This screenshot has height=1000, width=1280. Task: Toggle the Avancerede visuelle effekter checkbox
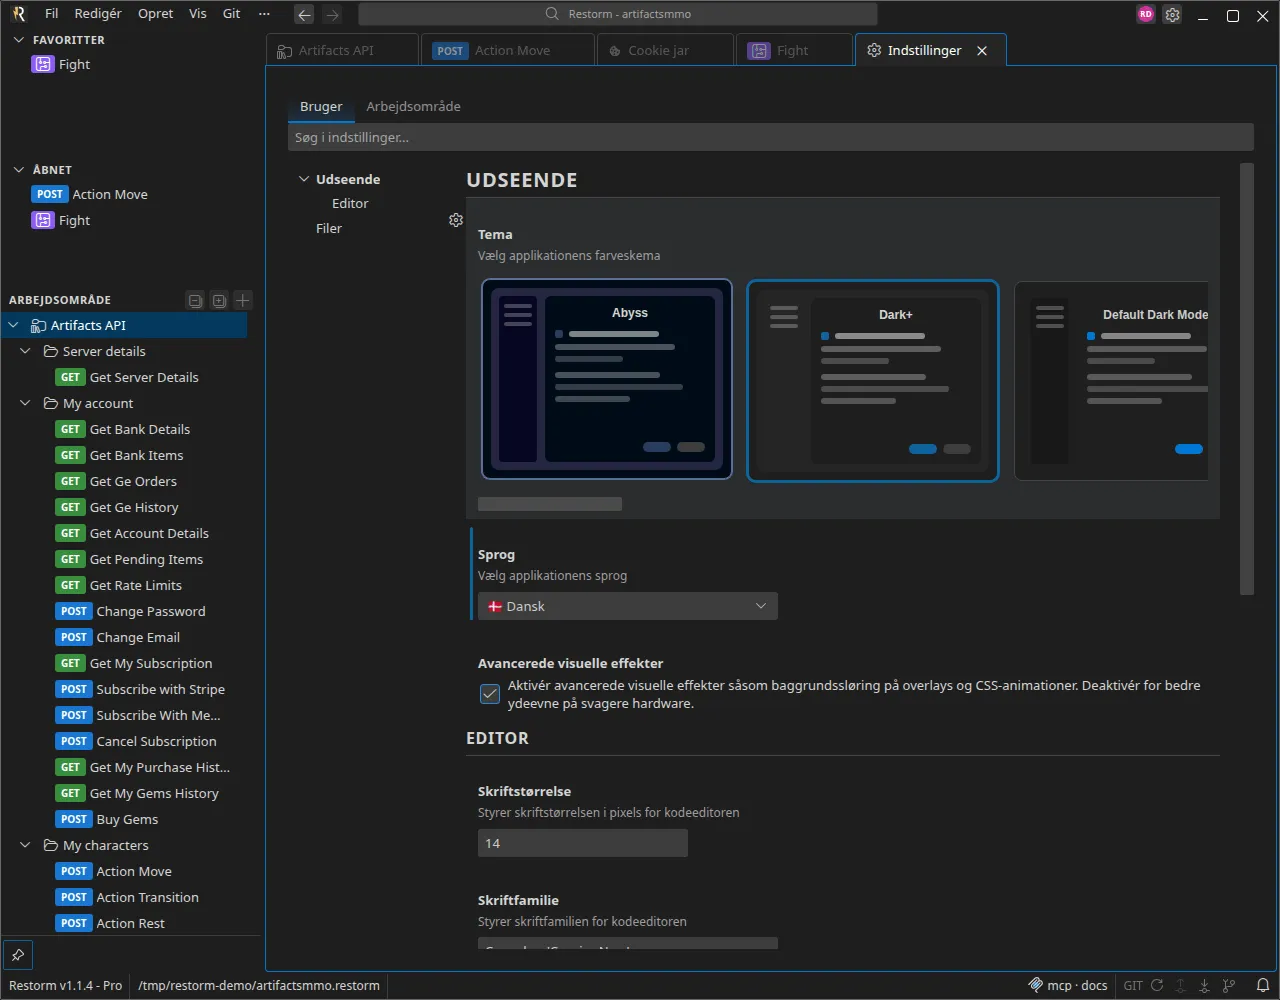[490, 694]
